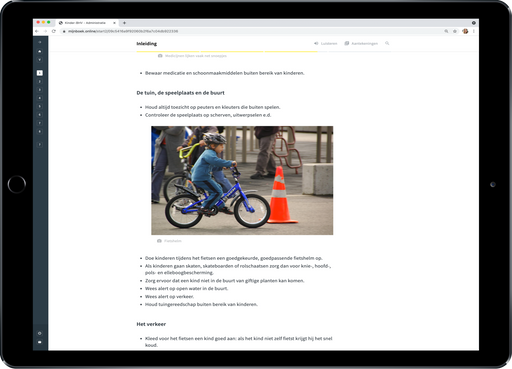
Task: Go to chapter 4 in the sidebar
Action: [x=40, y=98]
